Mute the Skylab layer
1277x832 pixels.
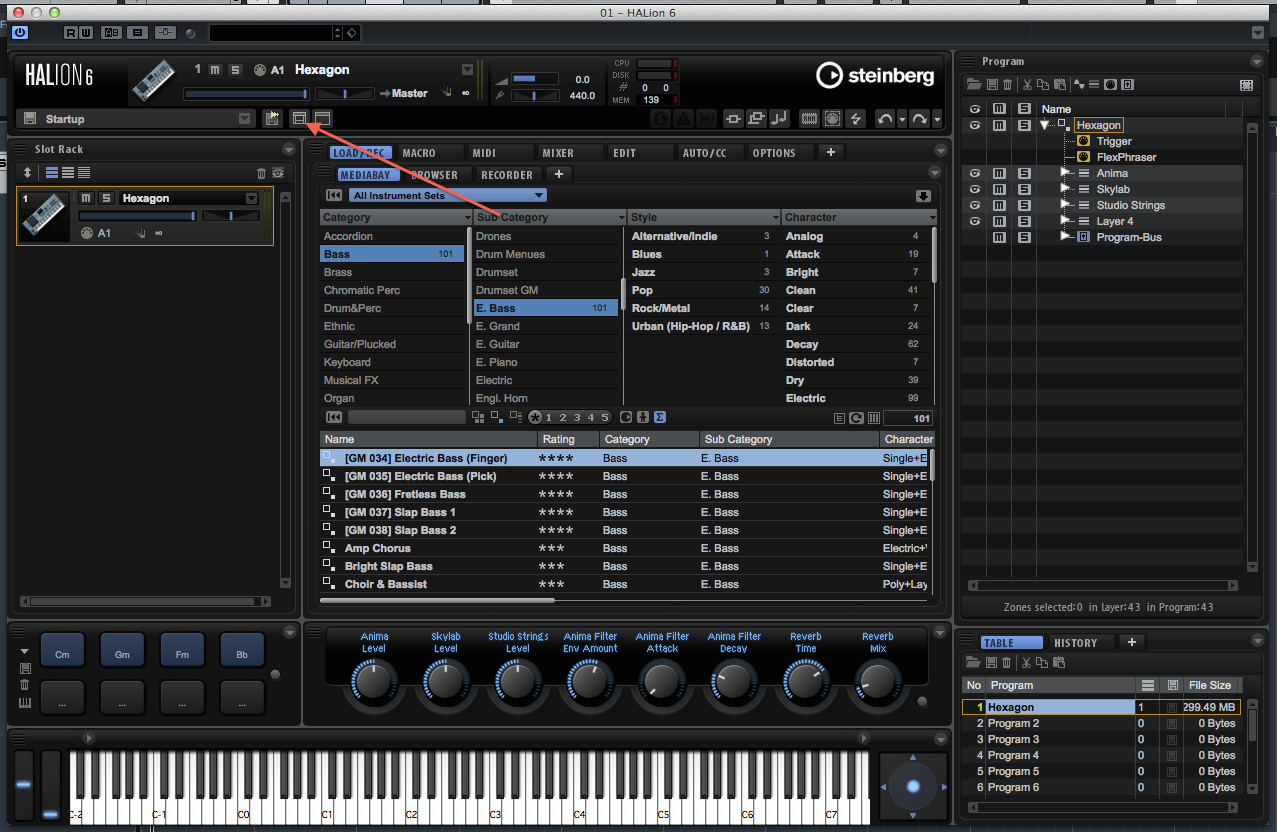click(999, 189)
